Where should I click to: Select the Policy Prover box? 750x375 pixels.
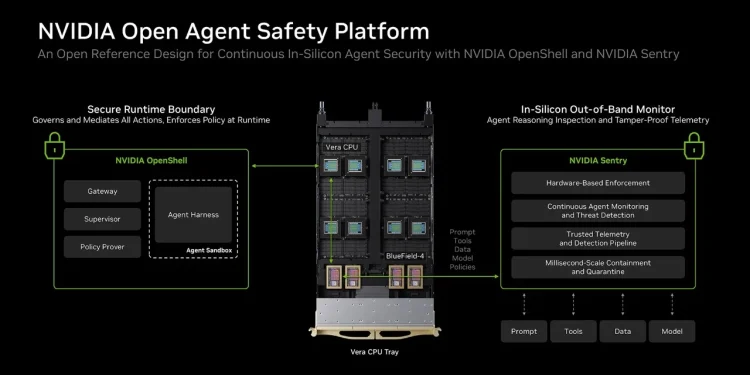[x=102, y=247]
